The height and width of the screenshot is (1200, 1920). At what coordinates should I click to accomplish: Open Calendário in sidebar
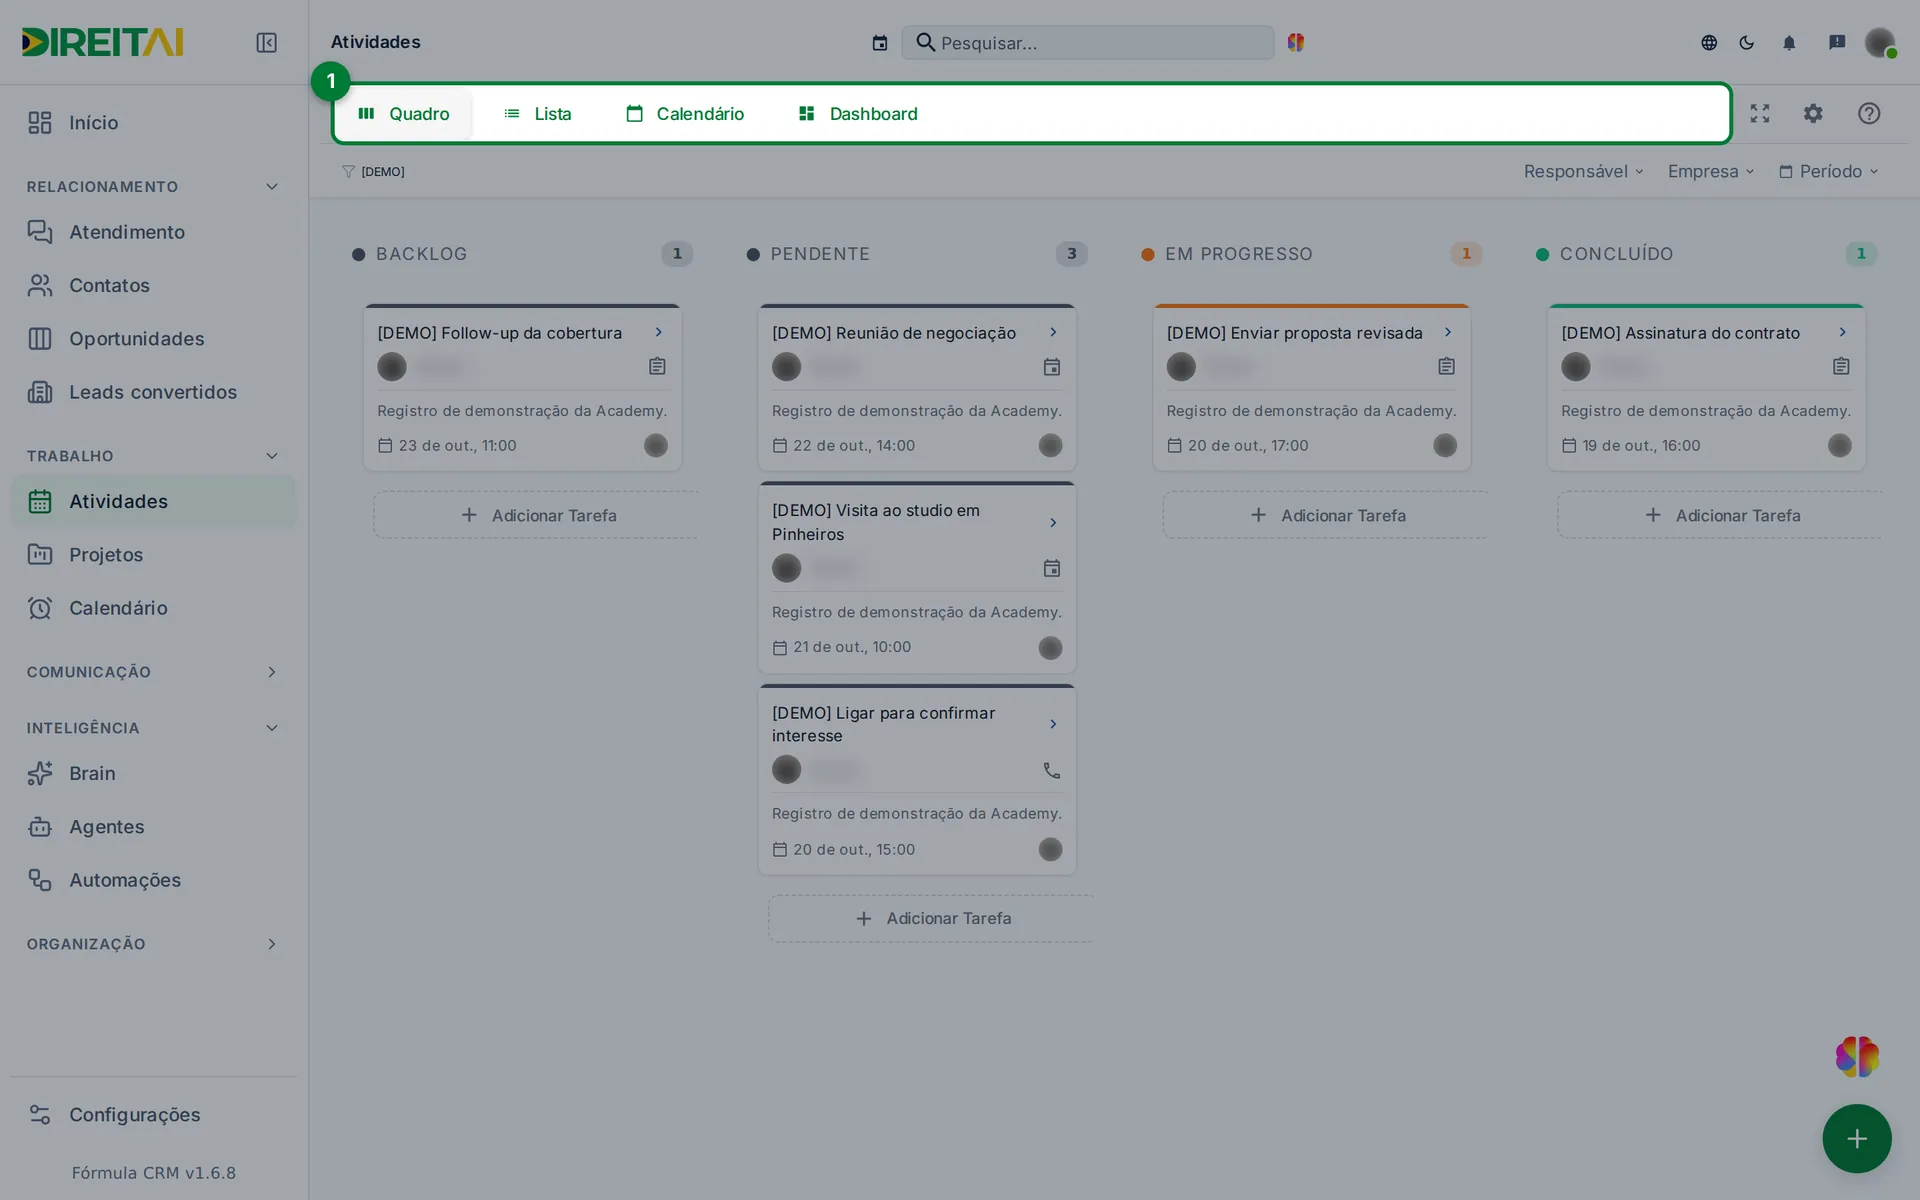[153, 608]
